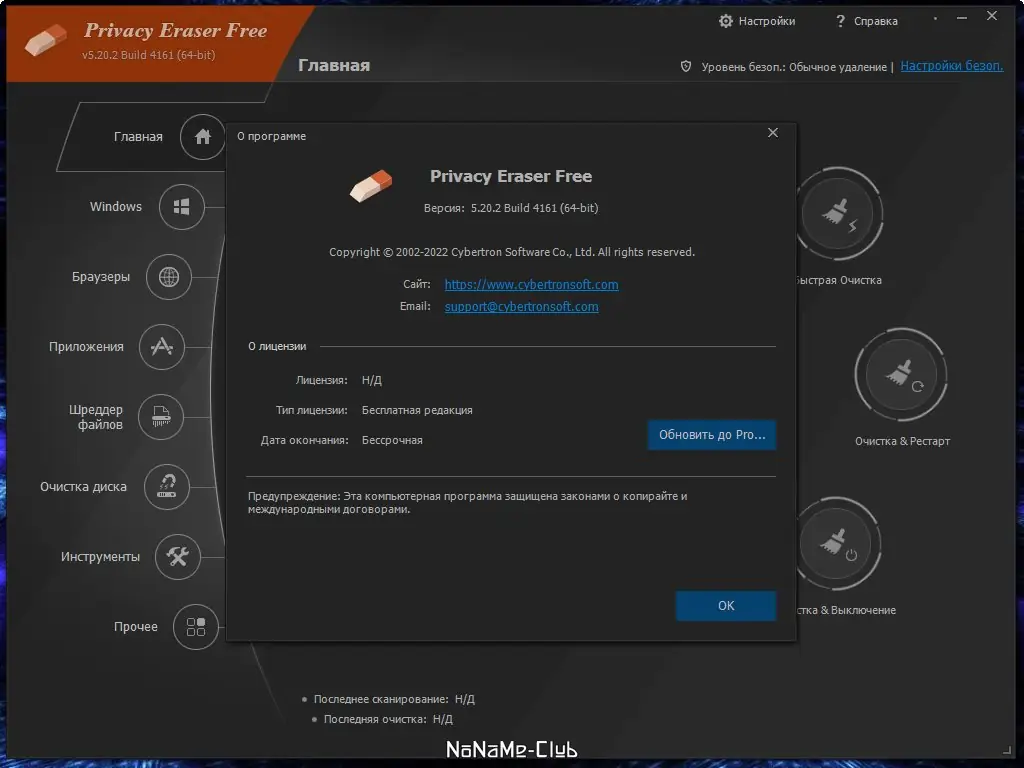
Task: Click the support email link
Action: click(521, 307)
